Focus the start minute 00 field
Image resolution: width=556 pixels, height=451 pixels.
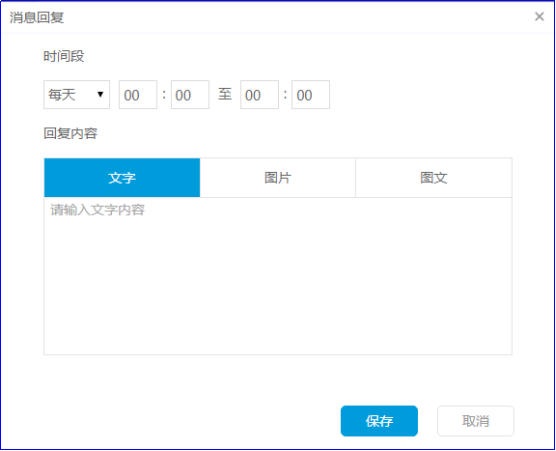point(190,95)
